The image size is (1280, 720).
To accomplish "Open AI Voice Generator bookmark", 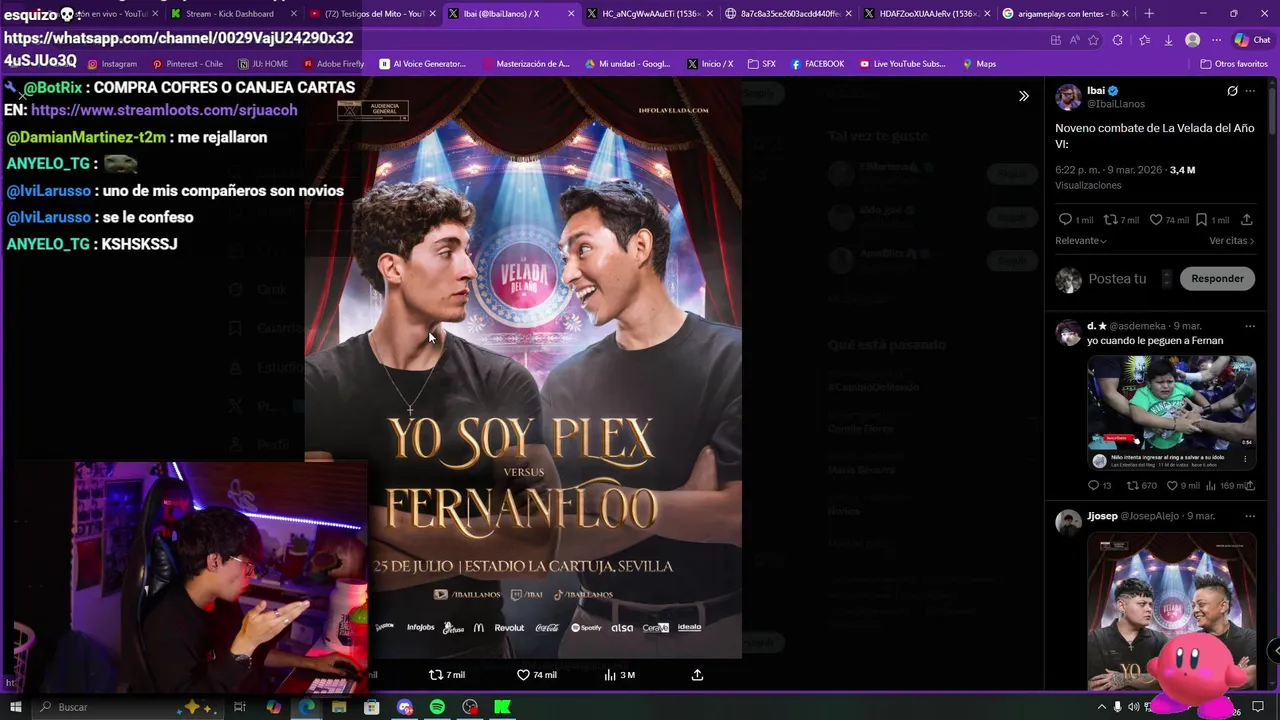I will pos(422,64).
